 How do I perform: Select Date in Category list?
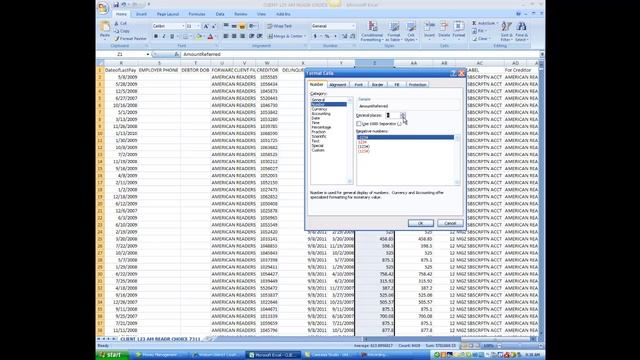pos(316,118)
